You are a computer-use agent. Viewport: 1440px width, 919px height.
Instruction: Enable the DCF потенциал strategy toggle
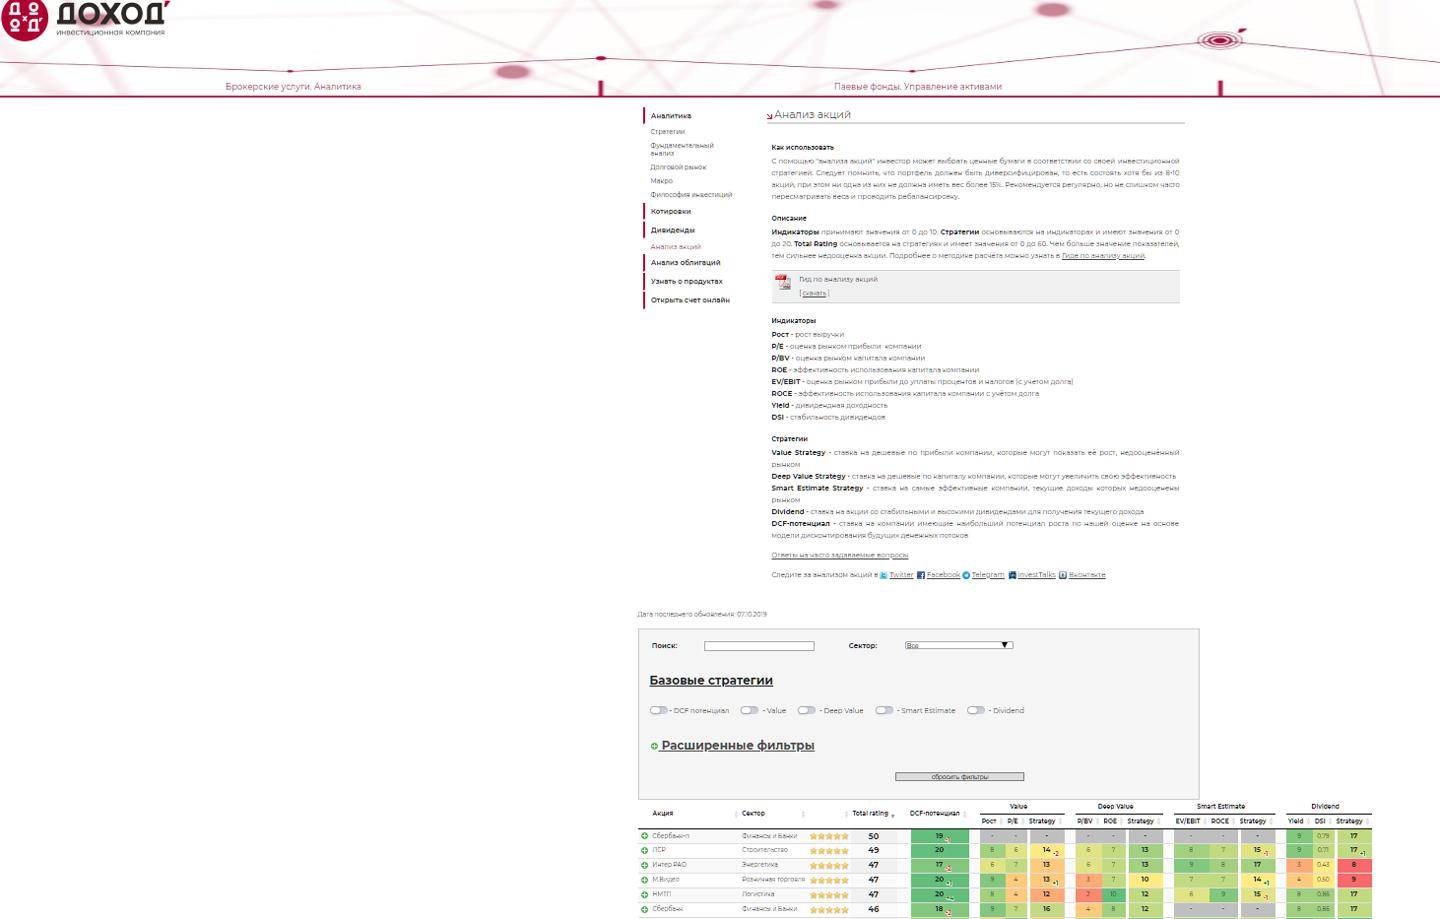(x=658, y=710)
